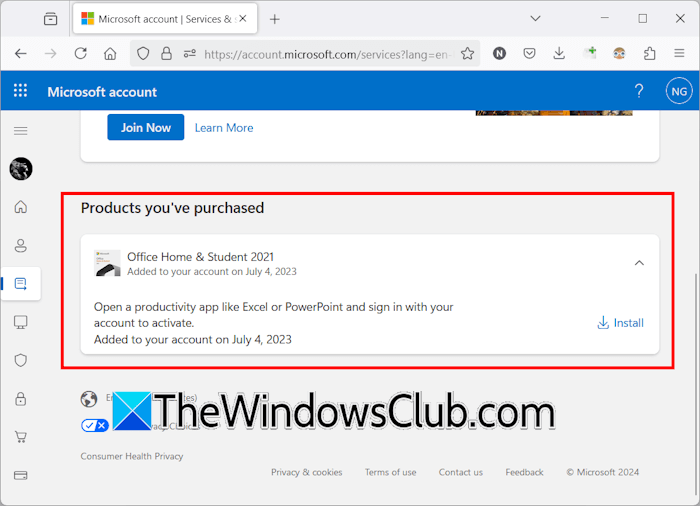Open the Home icon in the account sidebar
The height and width of the screenshot is (506, 700).
(21, 207)
